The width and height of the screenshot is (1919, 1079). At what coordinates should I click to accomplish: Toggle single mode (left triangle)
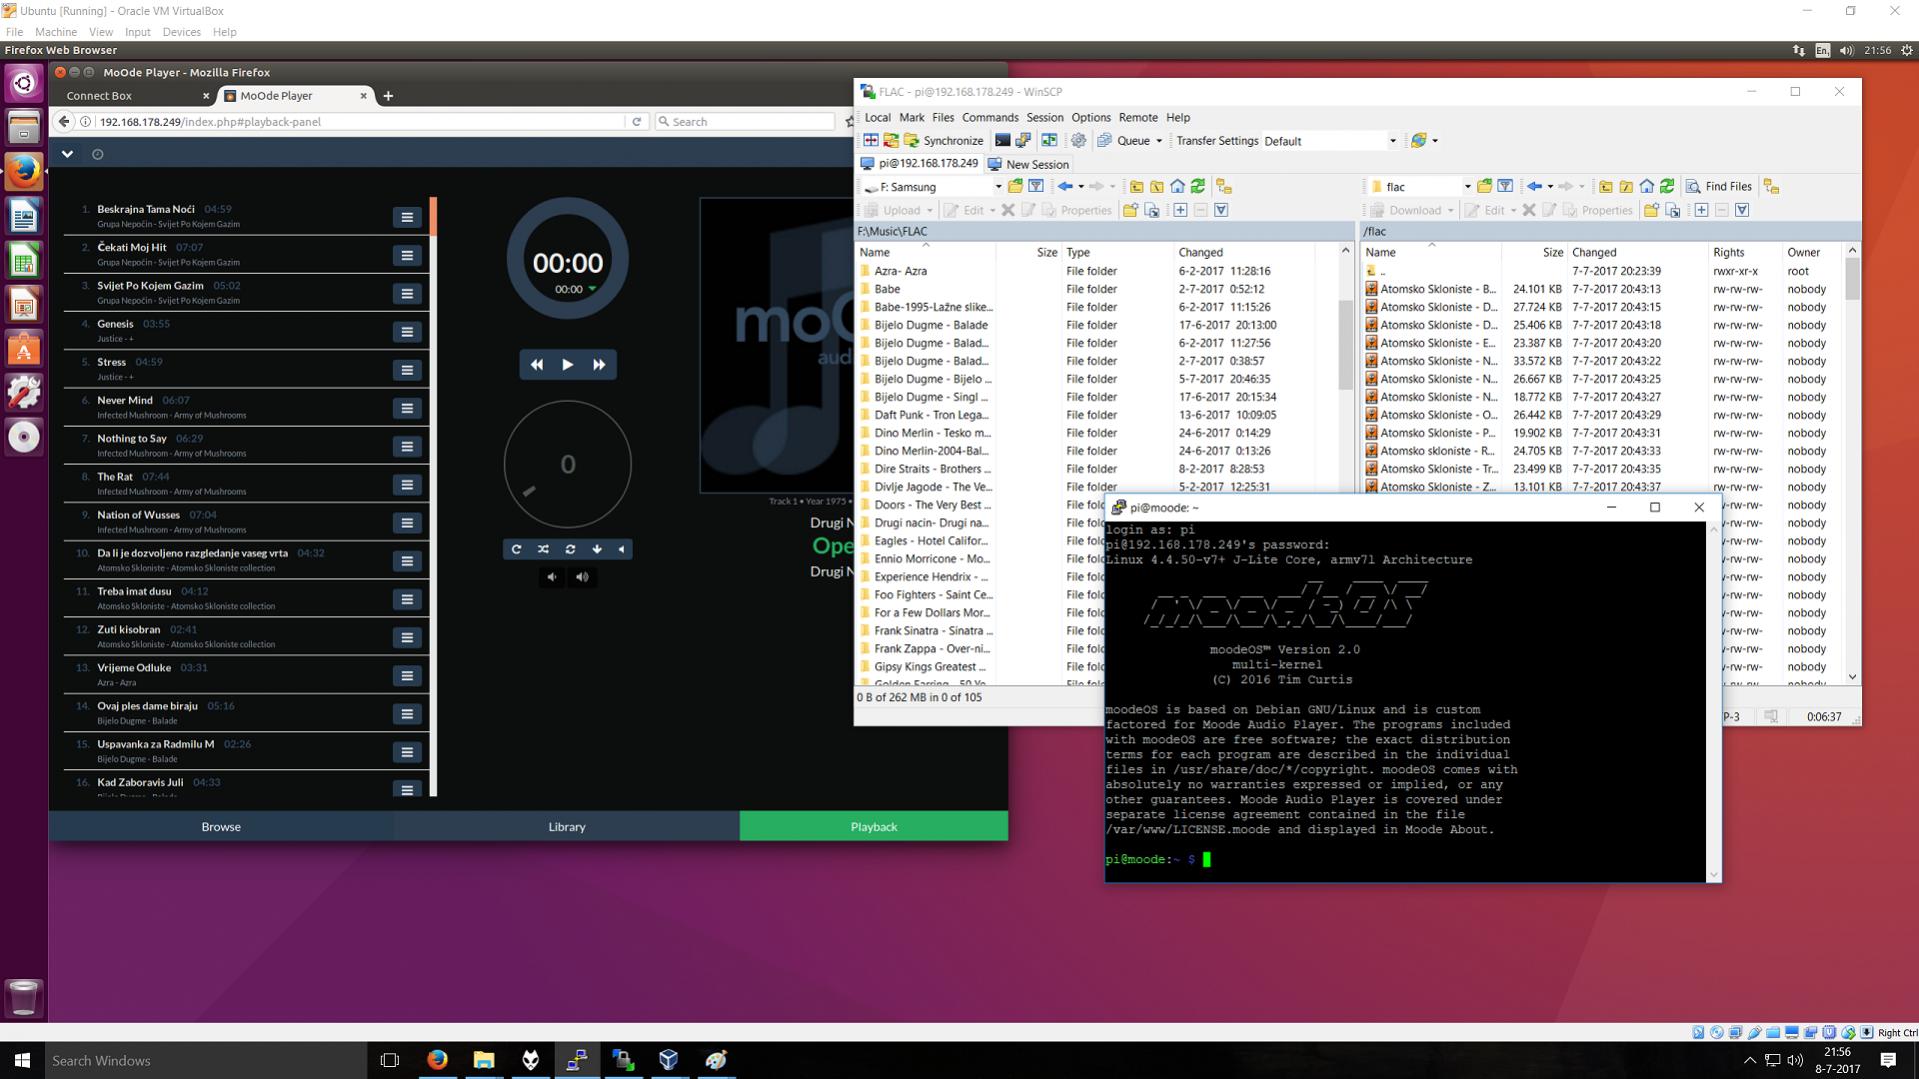(621, 549)
